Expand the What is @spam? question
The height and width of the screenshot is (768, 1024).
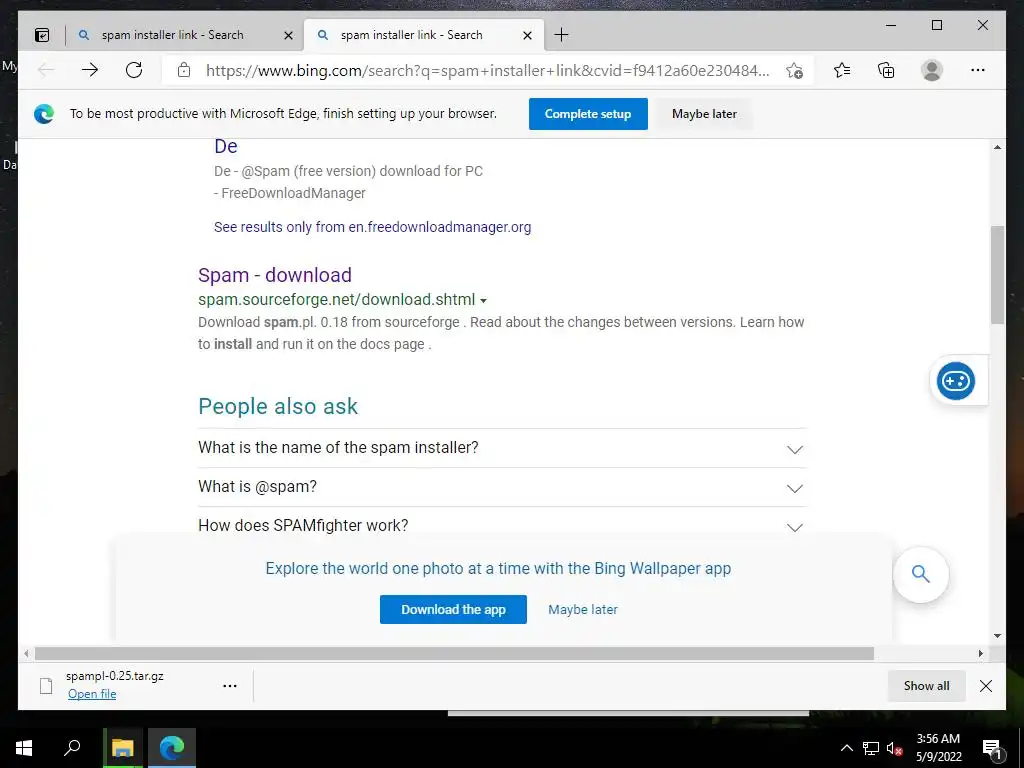click(502, 487)
